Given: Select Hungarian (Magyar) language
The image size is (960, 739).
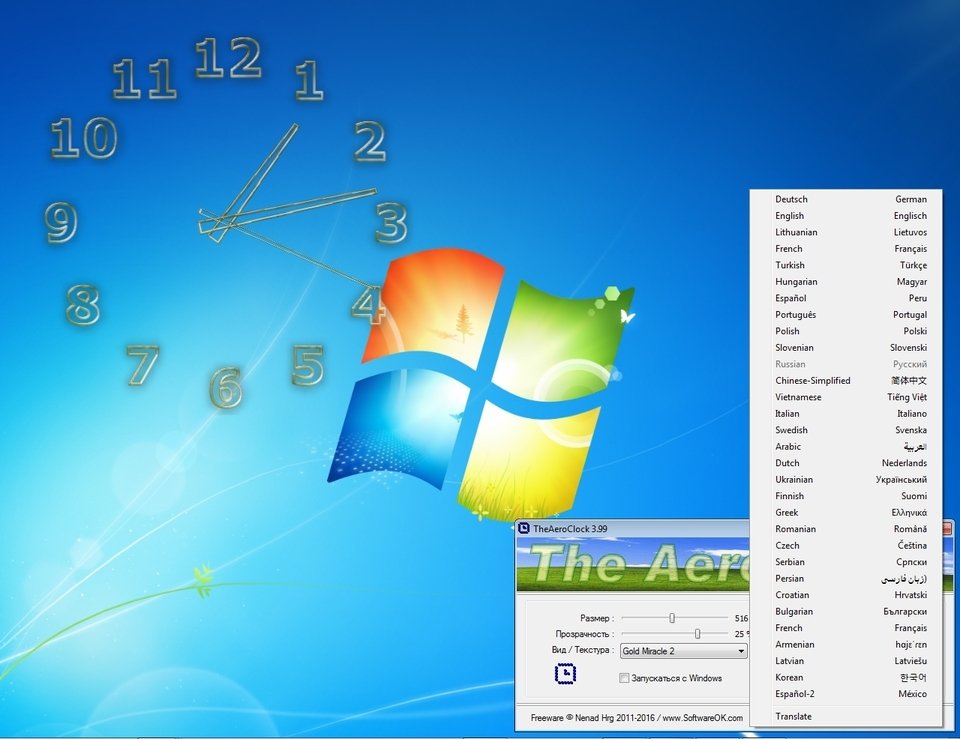Looking at the screenshot, I should pyautogui.click(x=846, y=282).
